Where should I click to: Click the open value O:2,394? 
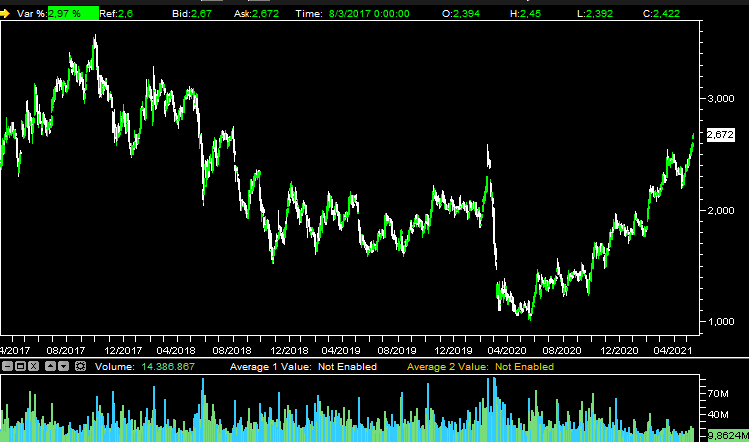tap(460, 13)
